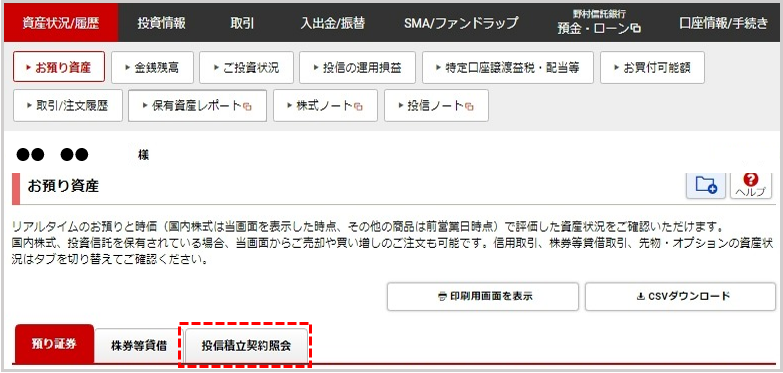Open 預金・ローン external link menu
The image size is (783, 373).
[599, 23]
